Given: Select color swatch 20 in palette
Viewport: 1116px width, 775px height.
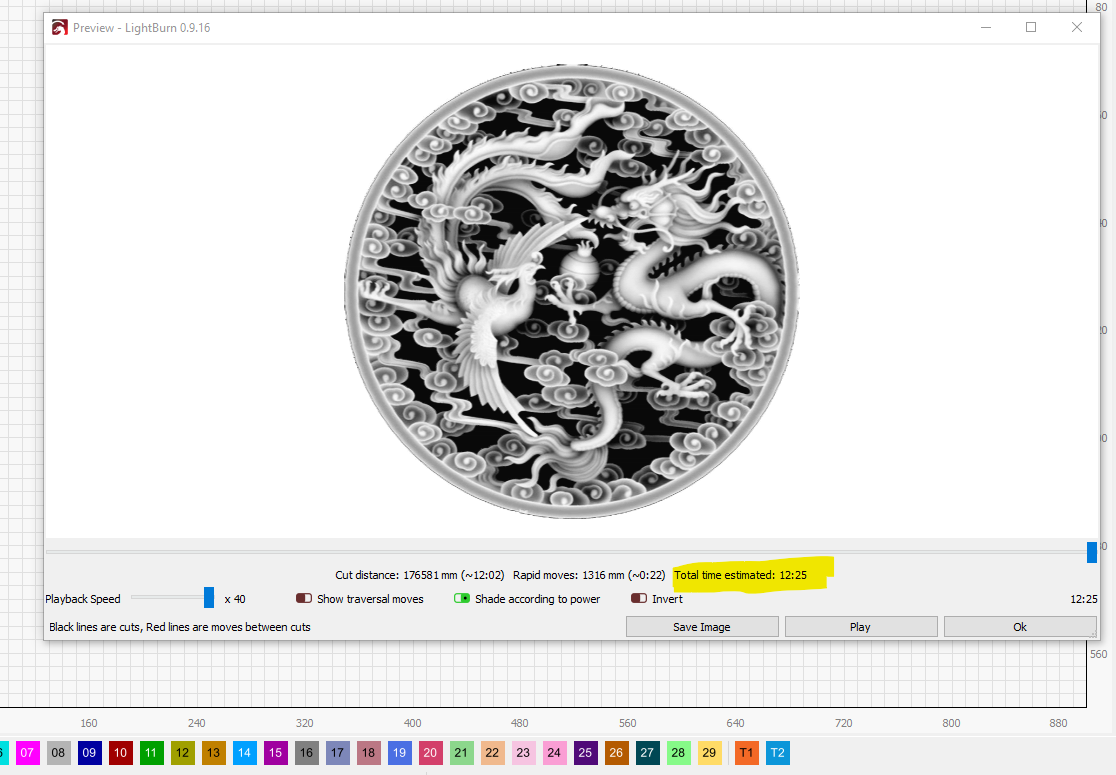Looking at the screenshot, I should pos(430,753).
